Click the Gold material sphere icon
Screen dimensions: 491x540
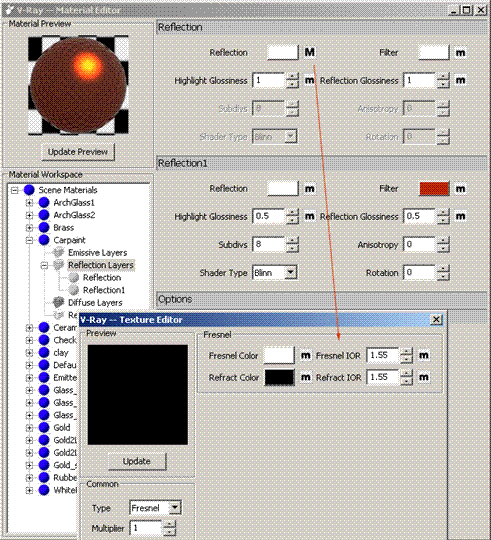pos(44,427)
